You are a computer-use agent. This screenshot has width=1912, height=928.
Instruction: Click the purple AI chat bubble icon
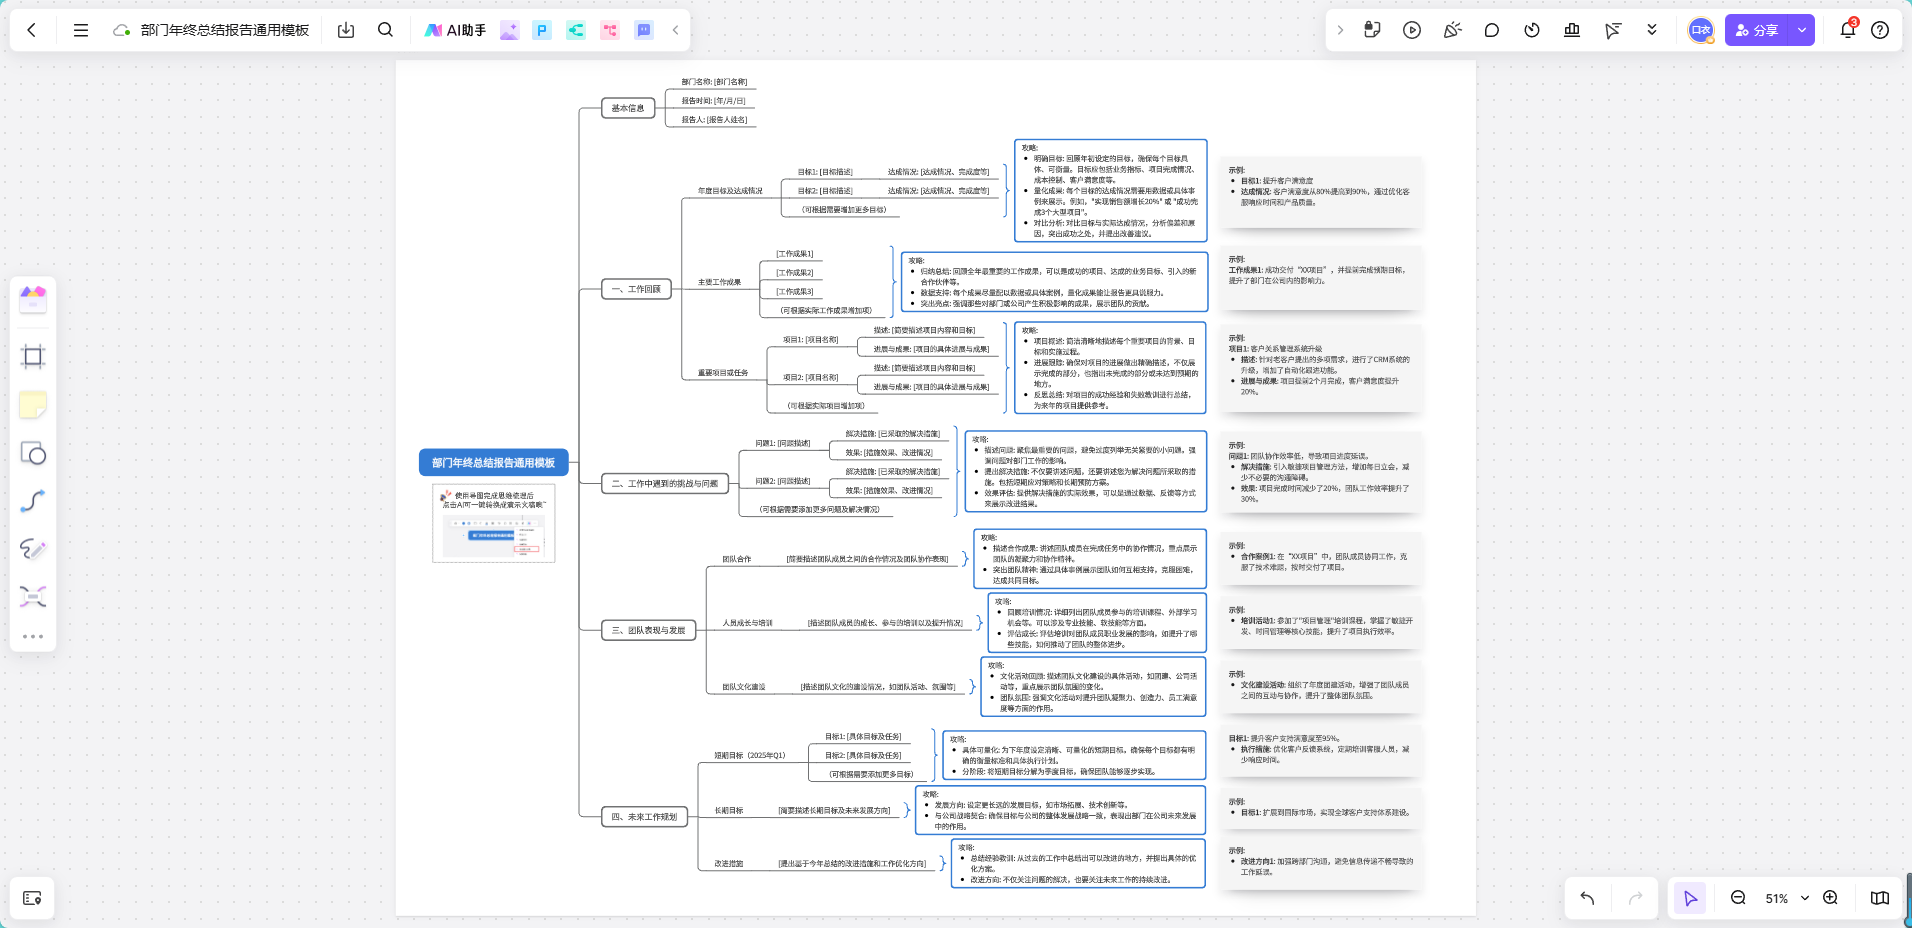(644, 30)
